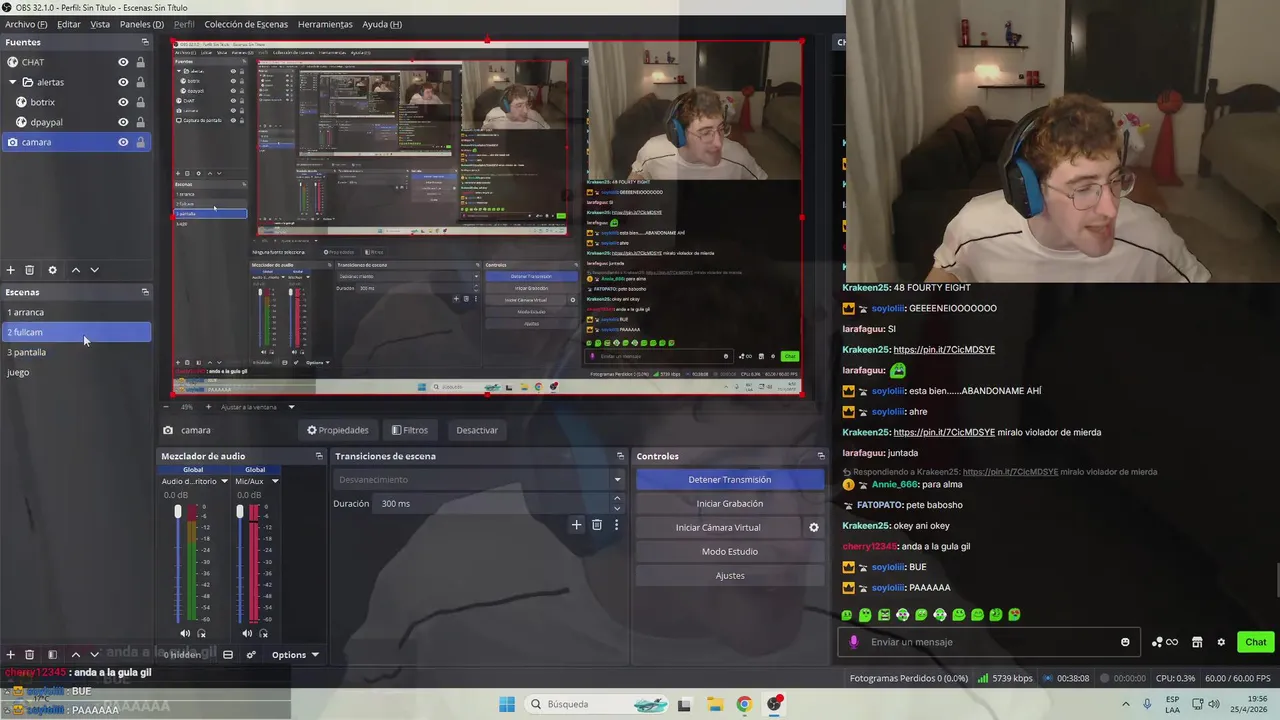The image size is (1280, 720).
Task: Open the Audio del escritorio channel dropdown
Action: pos(224,481)
